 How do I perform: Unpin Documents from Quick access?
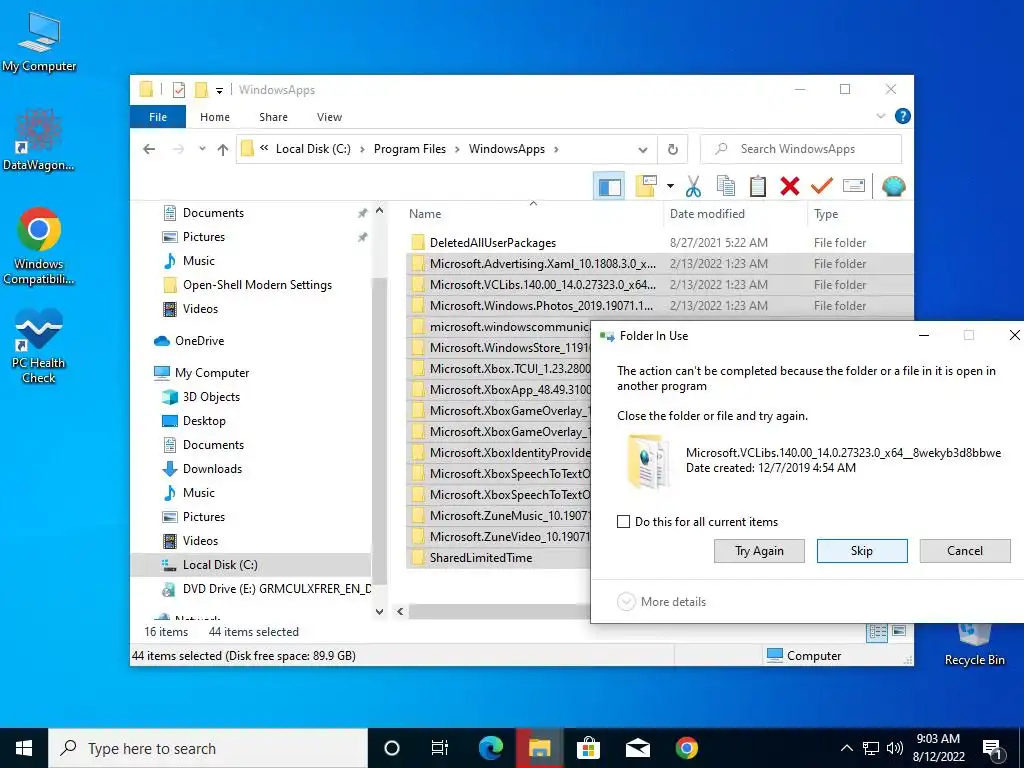362,213
